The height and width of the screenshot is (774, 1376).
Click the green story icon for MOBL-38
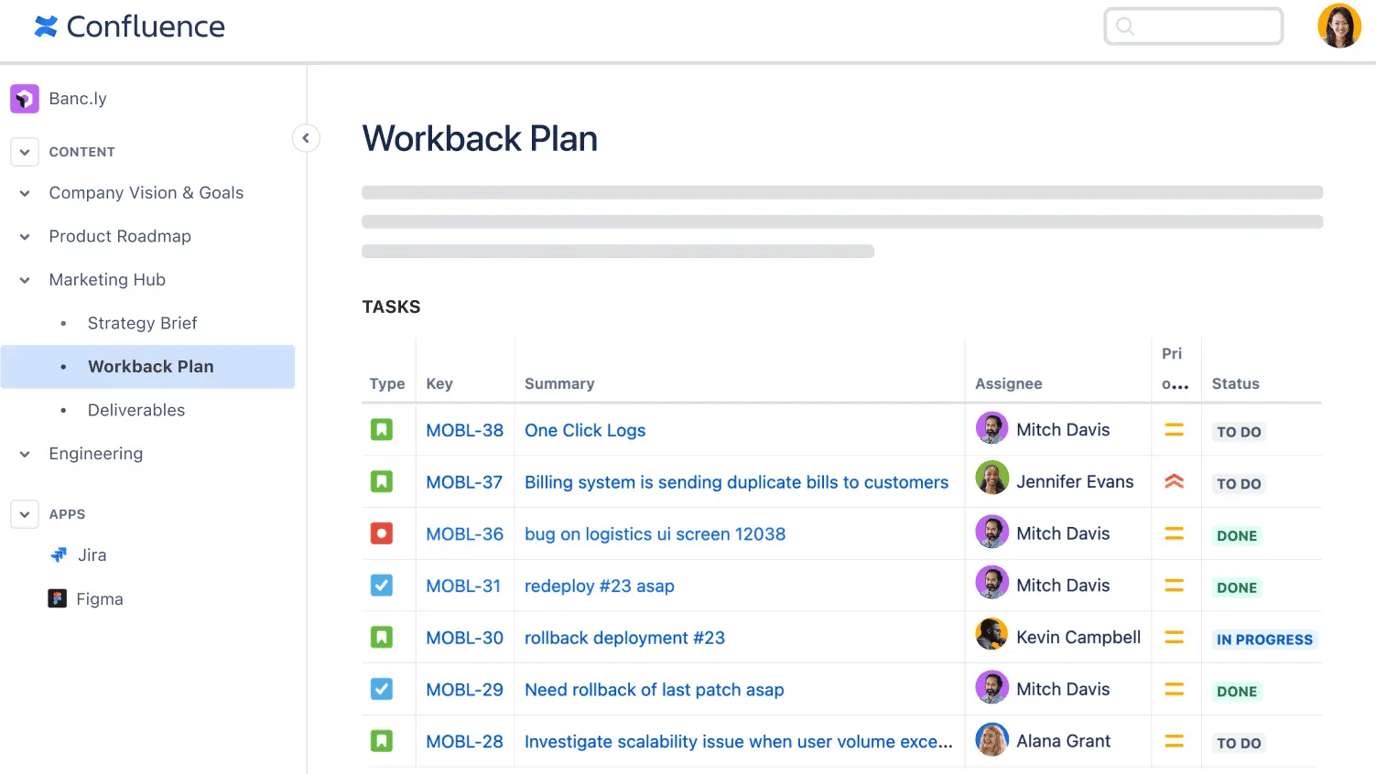point(381,430)
